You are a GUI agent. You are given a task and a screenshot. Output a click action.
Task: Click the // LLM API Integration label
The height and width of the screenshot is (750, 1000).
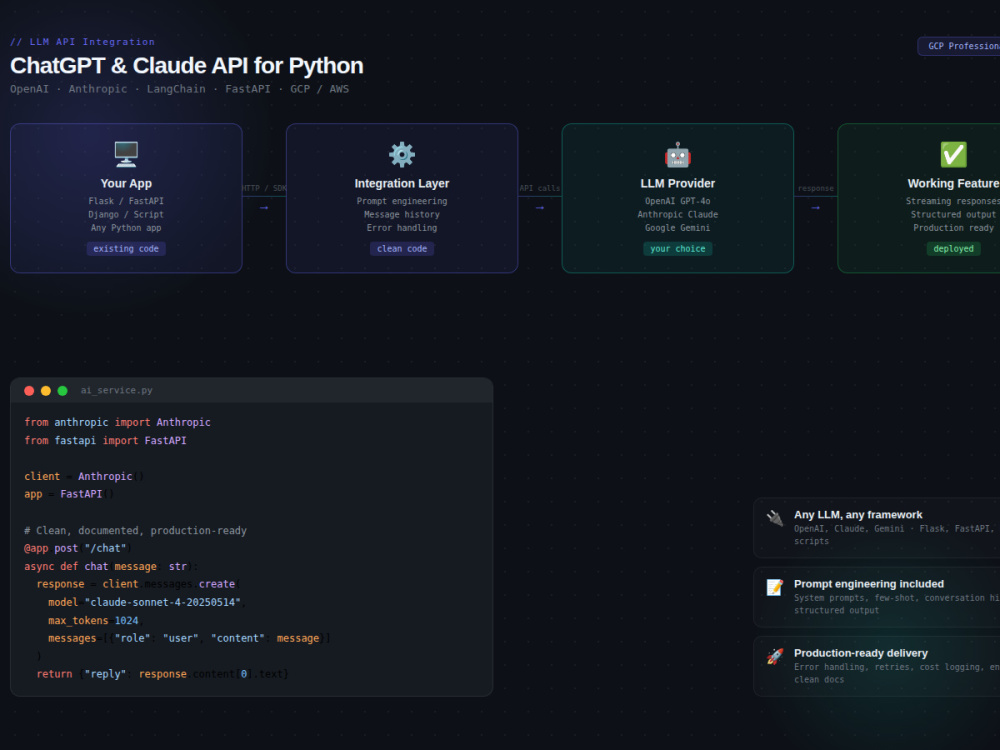pos(82,42)
